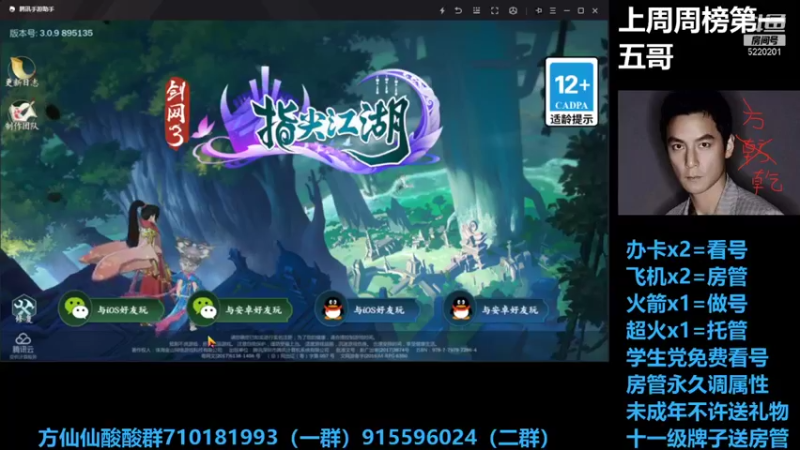Open the 更新日志 update log icon
The width and height of the screenshot is (800, 450).
(x=22, y=71)
